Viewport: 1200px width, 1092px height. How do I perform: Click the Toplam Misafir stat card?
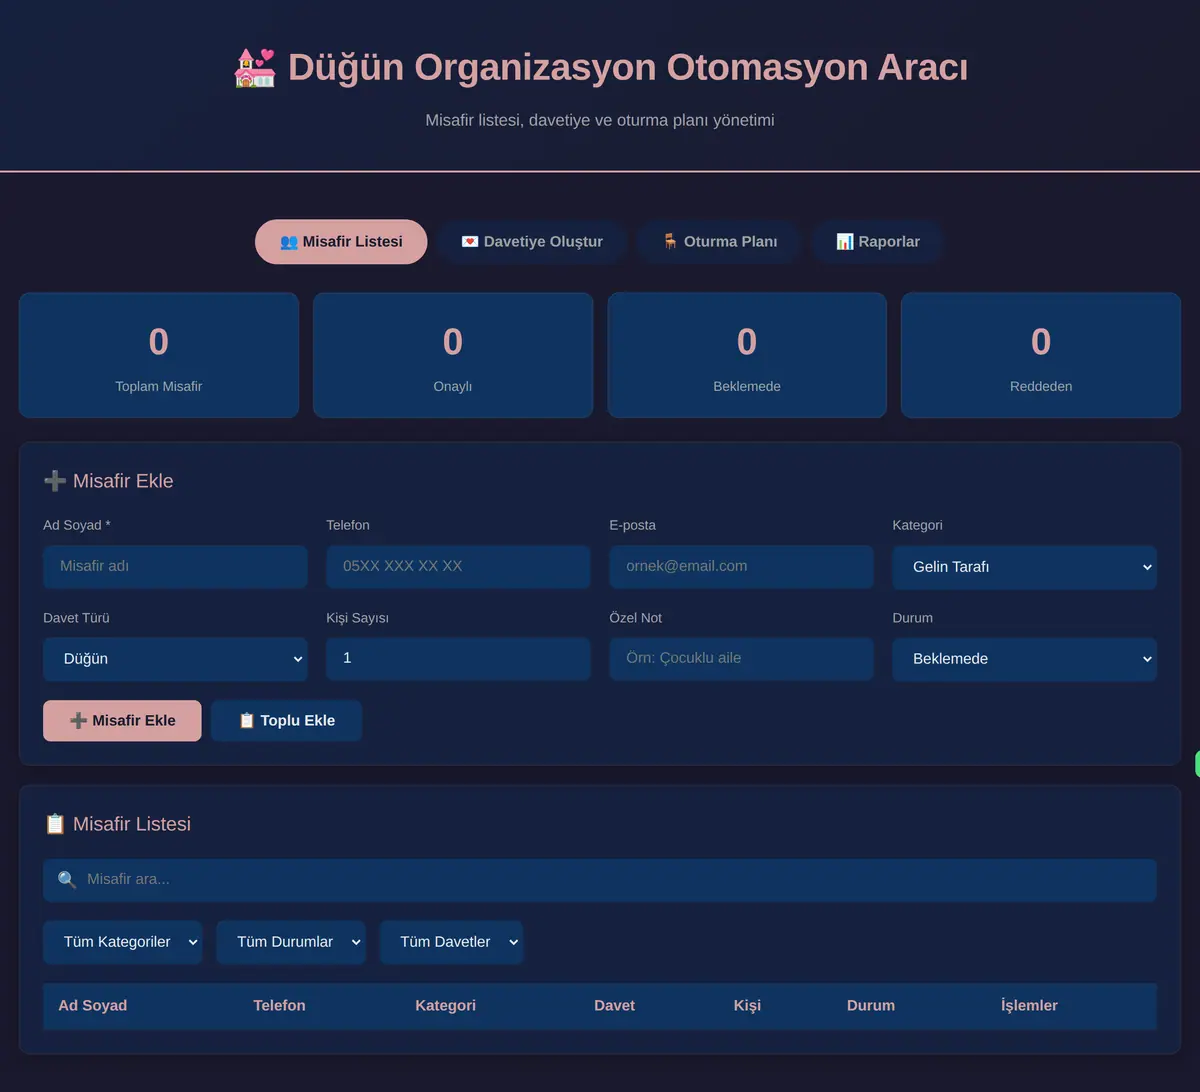(159, 355)
